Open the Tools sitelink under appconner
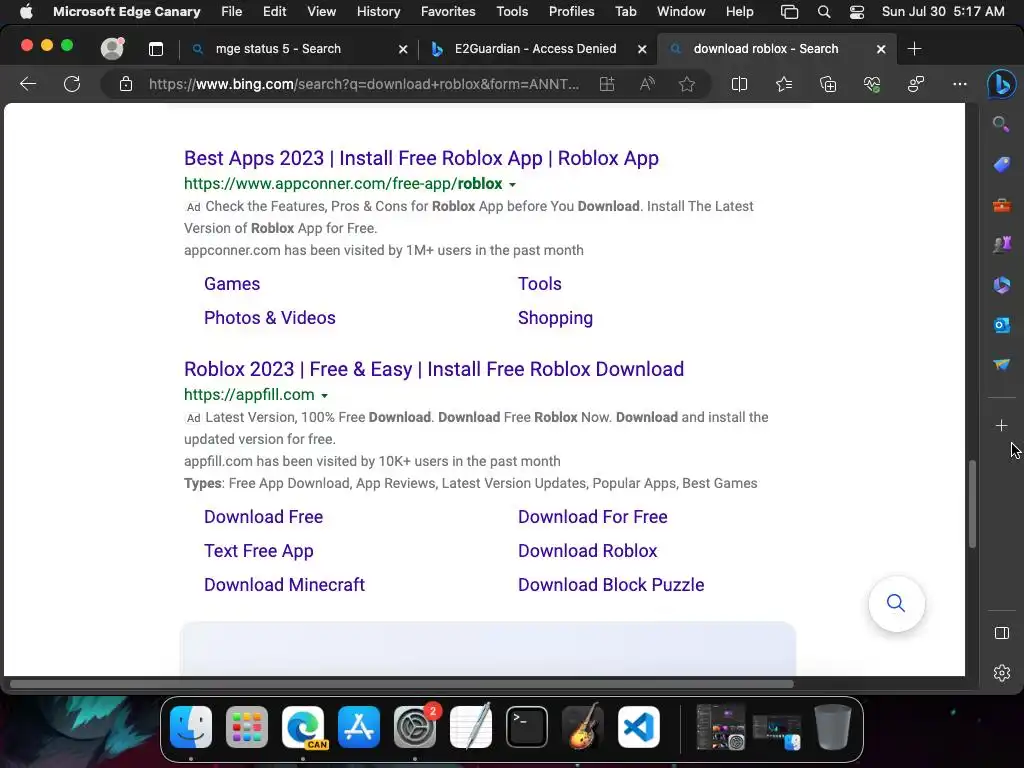1024x768 pixels. coord(539,283)
